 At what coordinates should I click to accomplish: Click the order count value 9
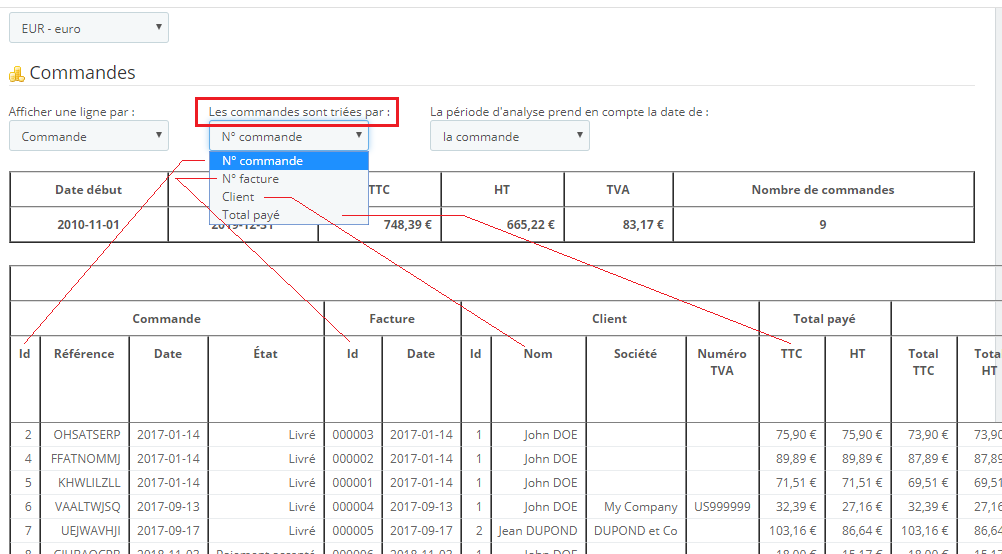[x=823, y=224]
